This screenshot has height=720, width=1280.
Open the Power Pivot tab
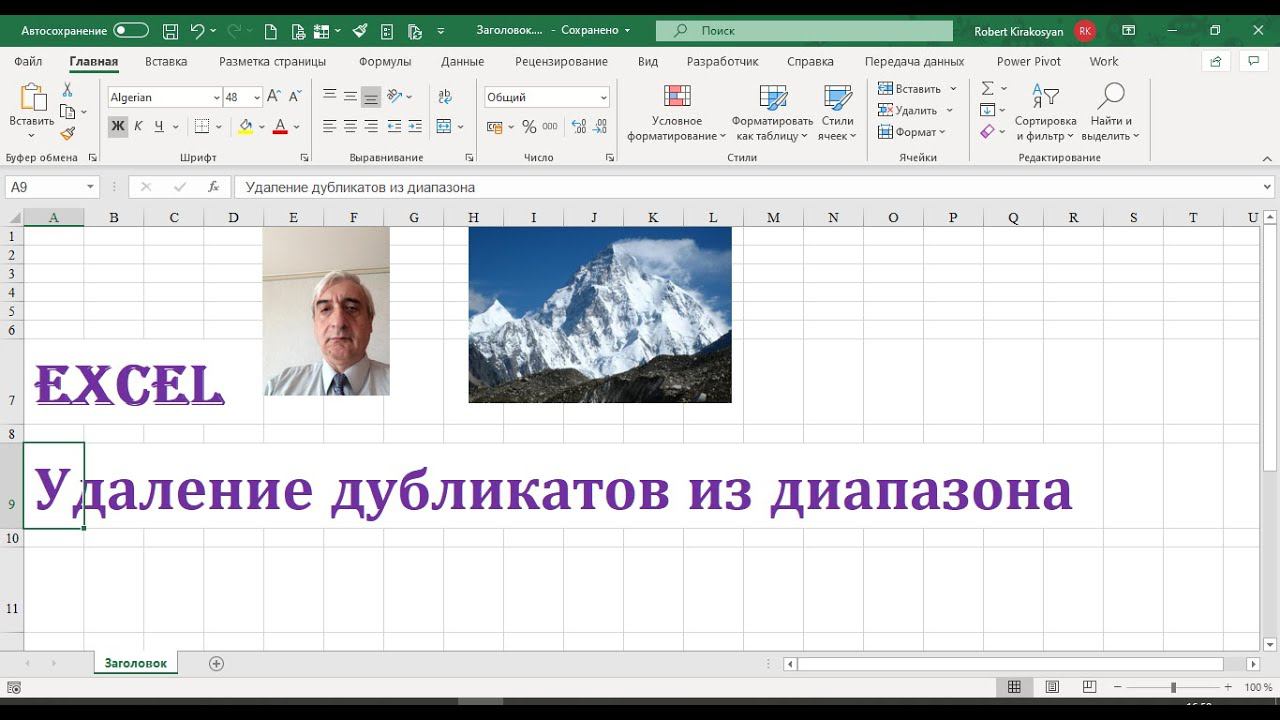(x=1029, y=61)
